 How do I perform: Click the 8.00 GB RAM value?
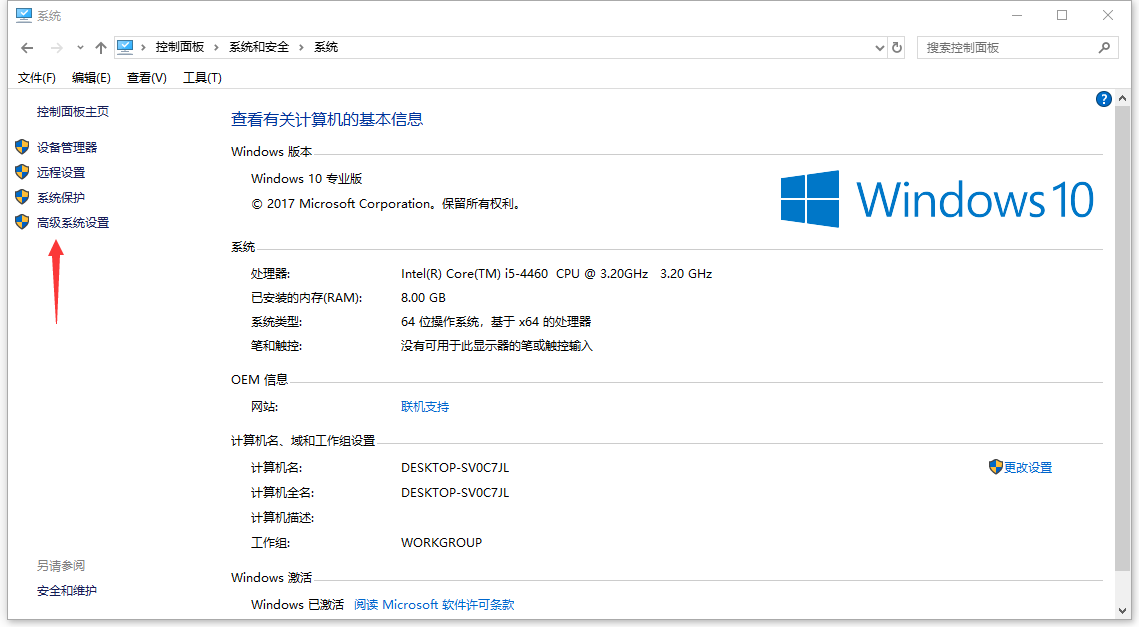point(423,298)
